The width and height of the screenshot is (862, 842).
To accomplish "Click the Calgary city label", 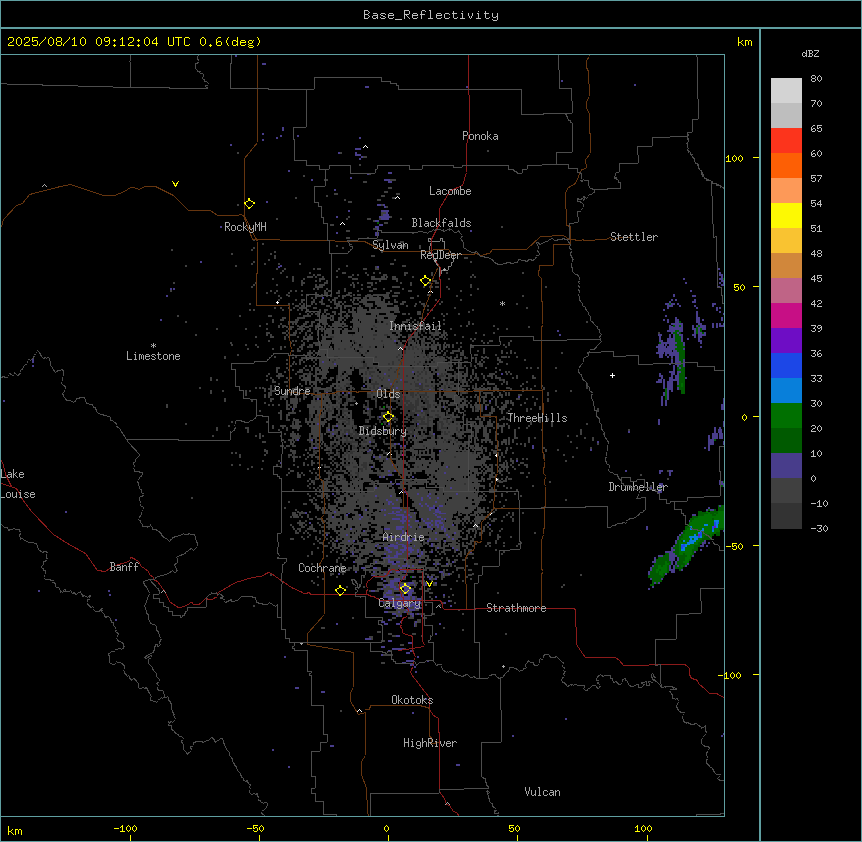I will (399, 603).
